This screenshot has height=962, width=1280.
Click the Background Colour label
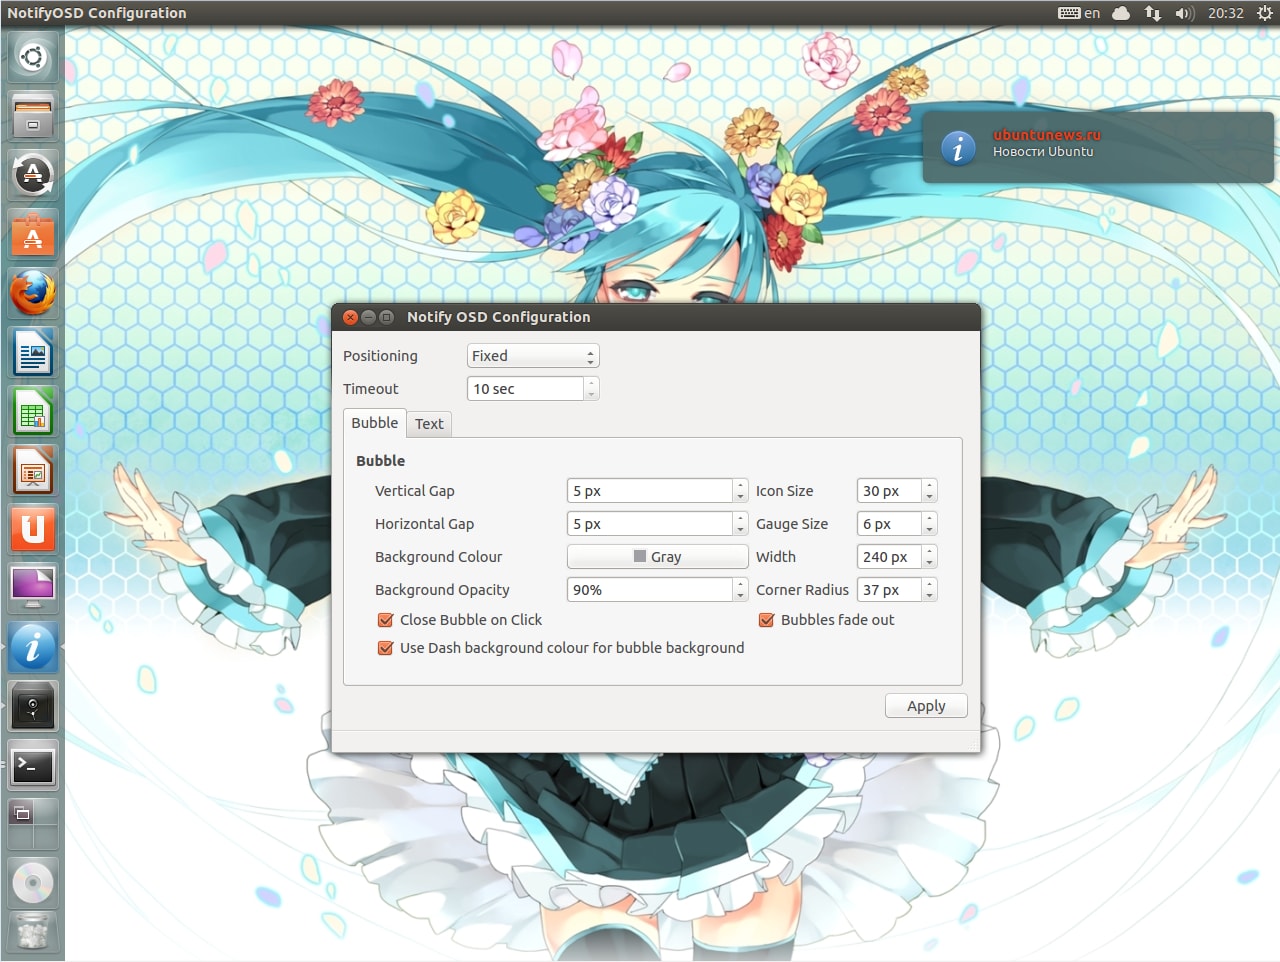tap(438, 557)
